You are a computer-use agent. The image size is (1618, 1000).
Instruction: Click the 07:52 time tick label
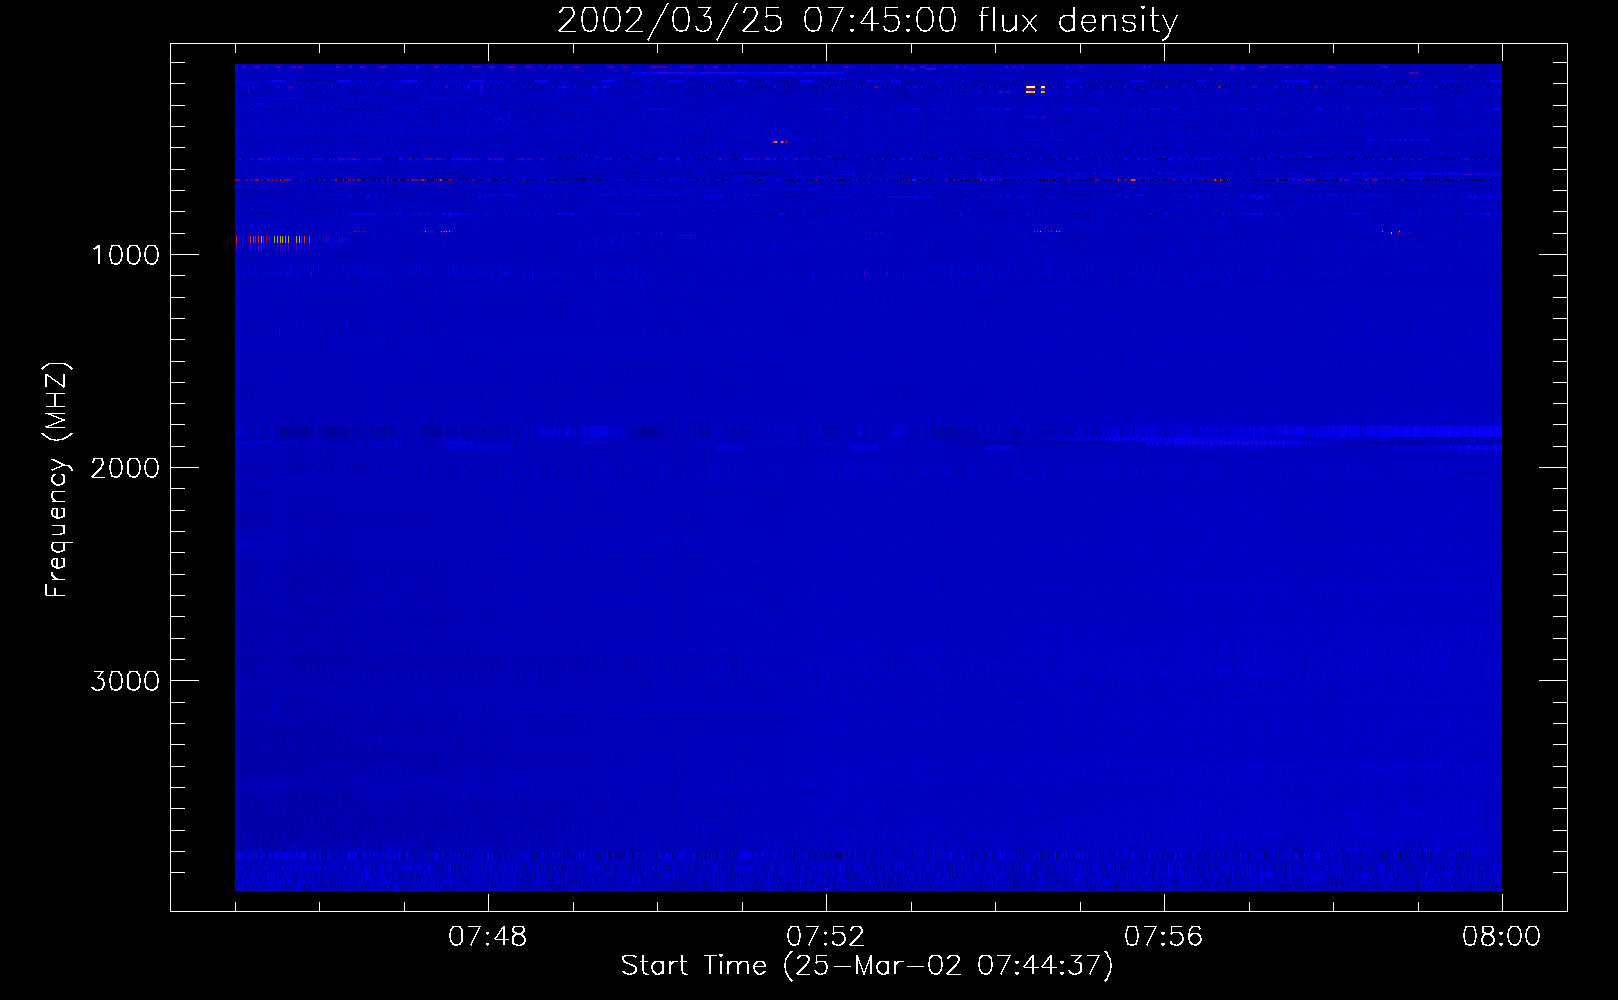[826, 937]
